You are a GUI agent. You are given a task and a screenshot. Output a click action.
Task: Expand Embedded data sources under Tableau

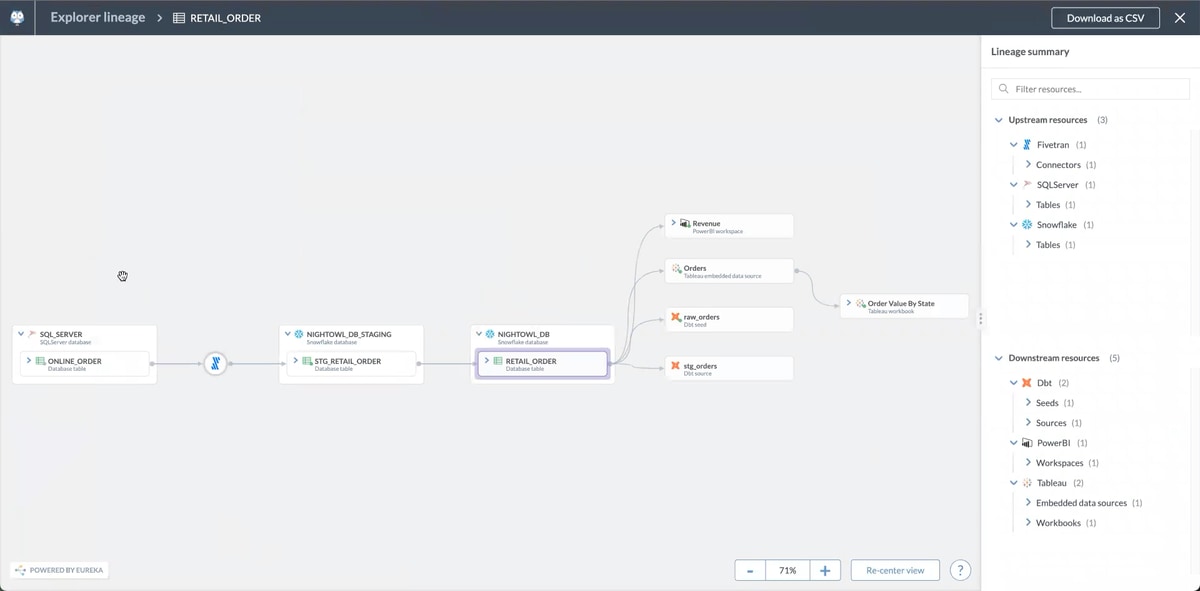1028,502
